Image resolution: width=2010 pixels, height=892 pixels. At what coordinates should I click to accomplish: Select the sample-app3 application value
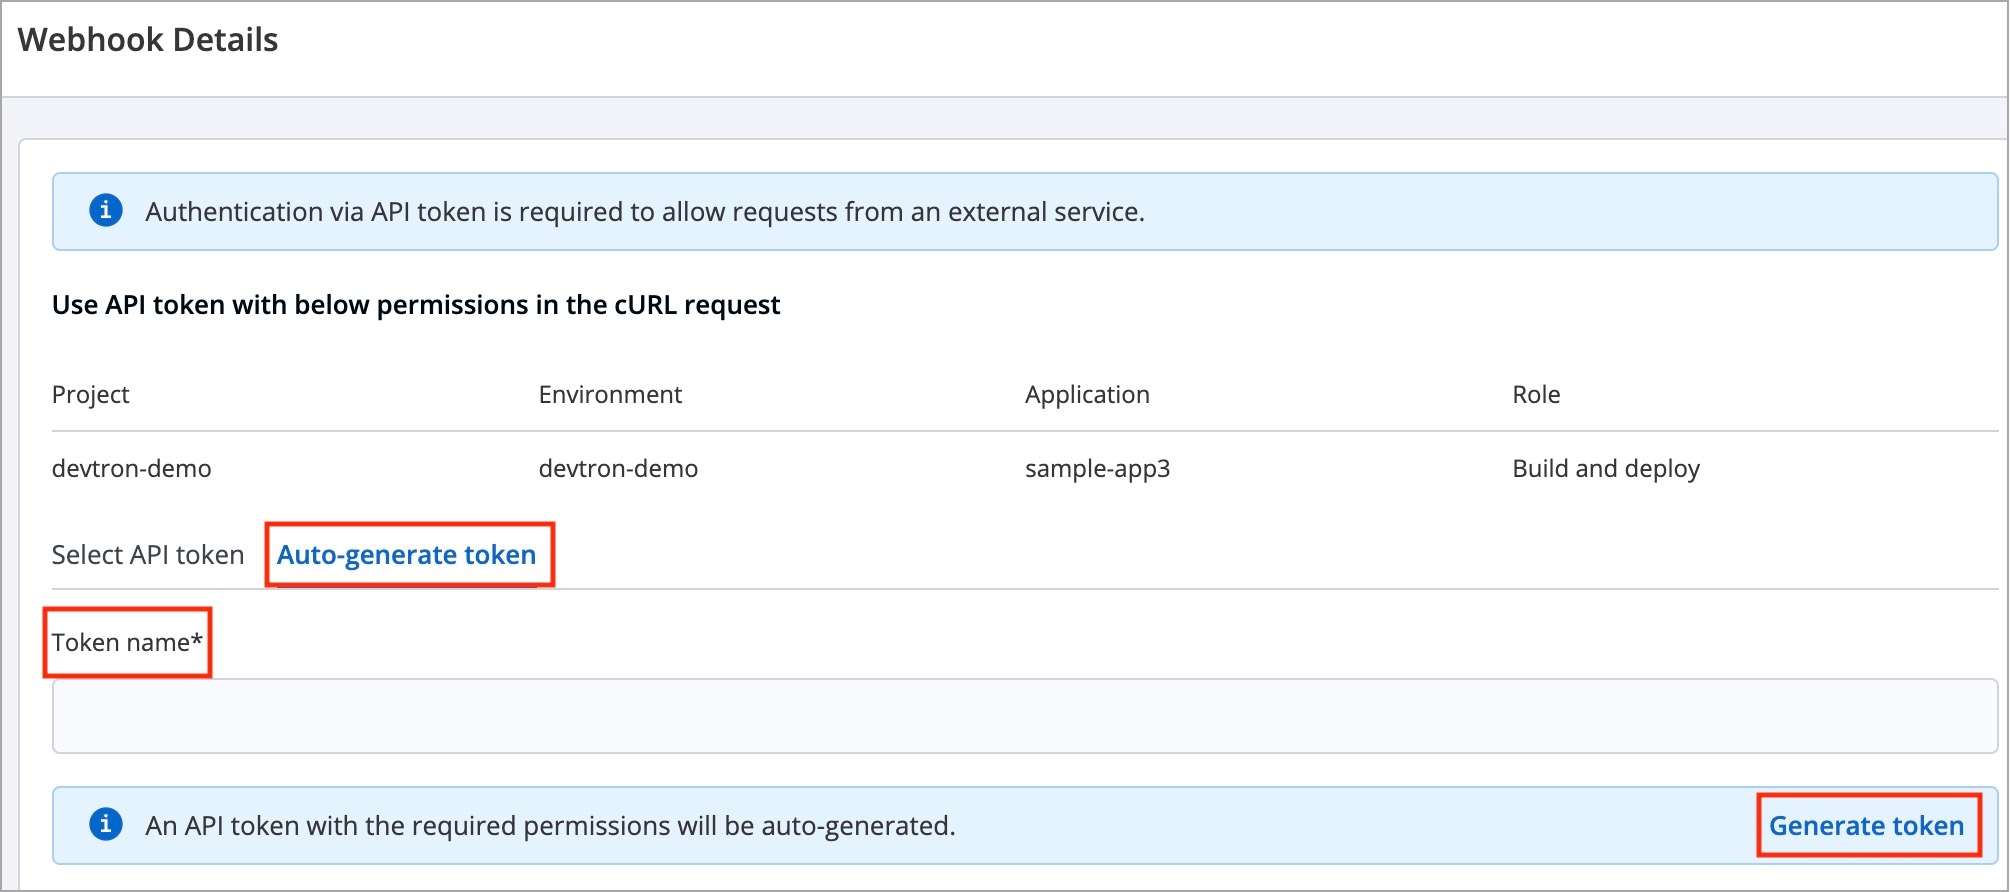pos(1097,469)
